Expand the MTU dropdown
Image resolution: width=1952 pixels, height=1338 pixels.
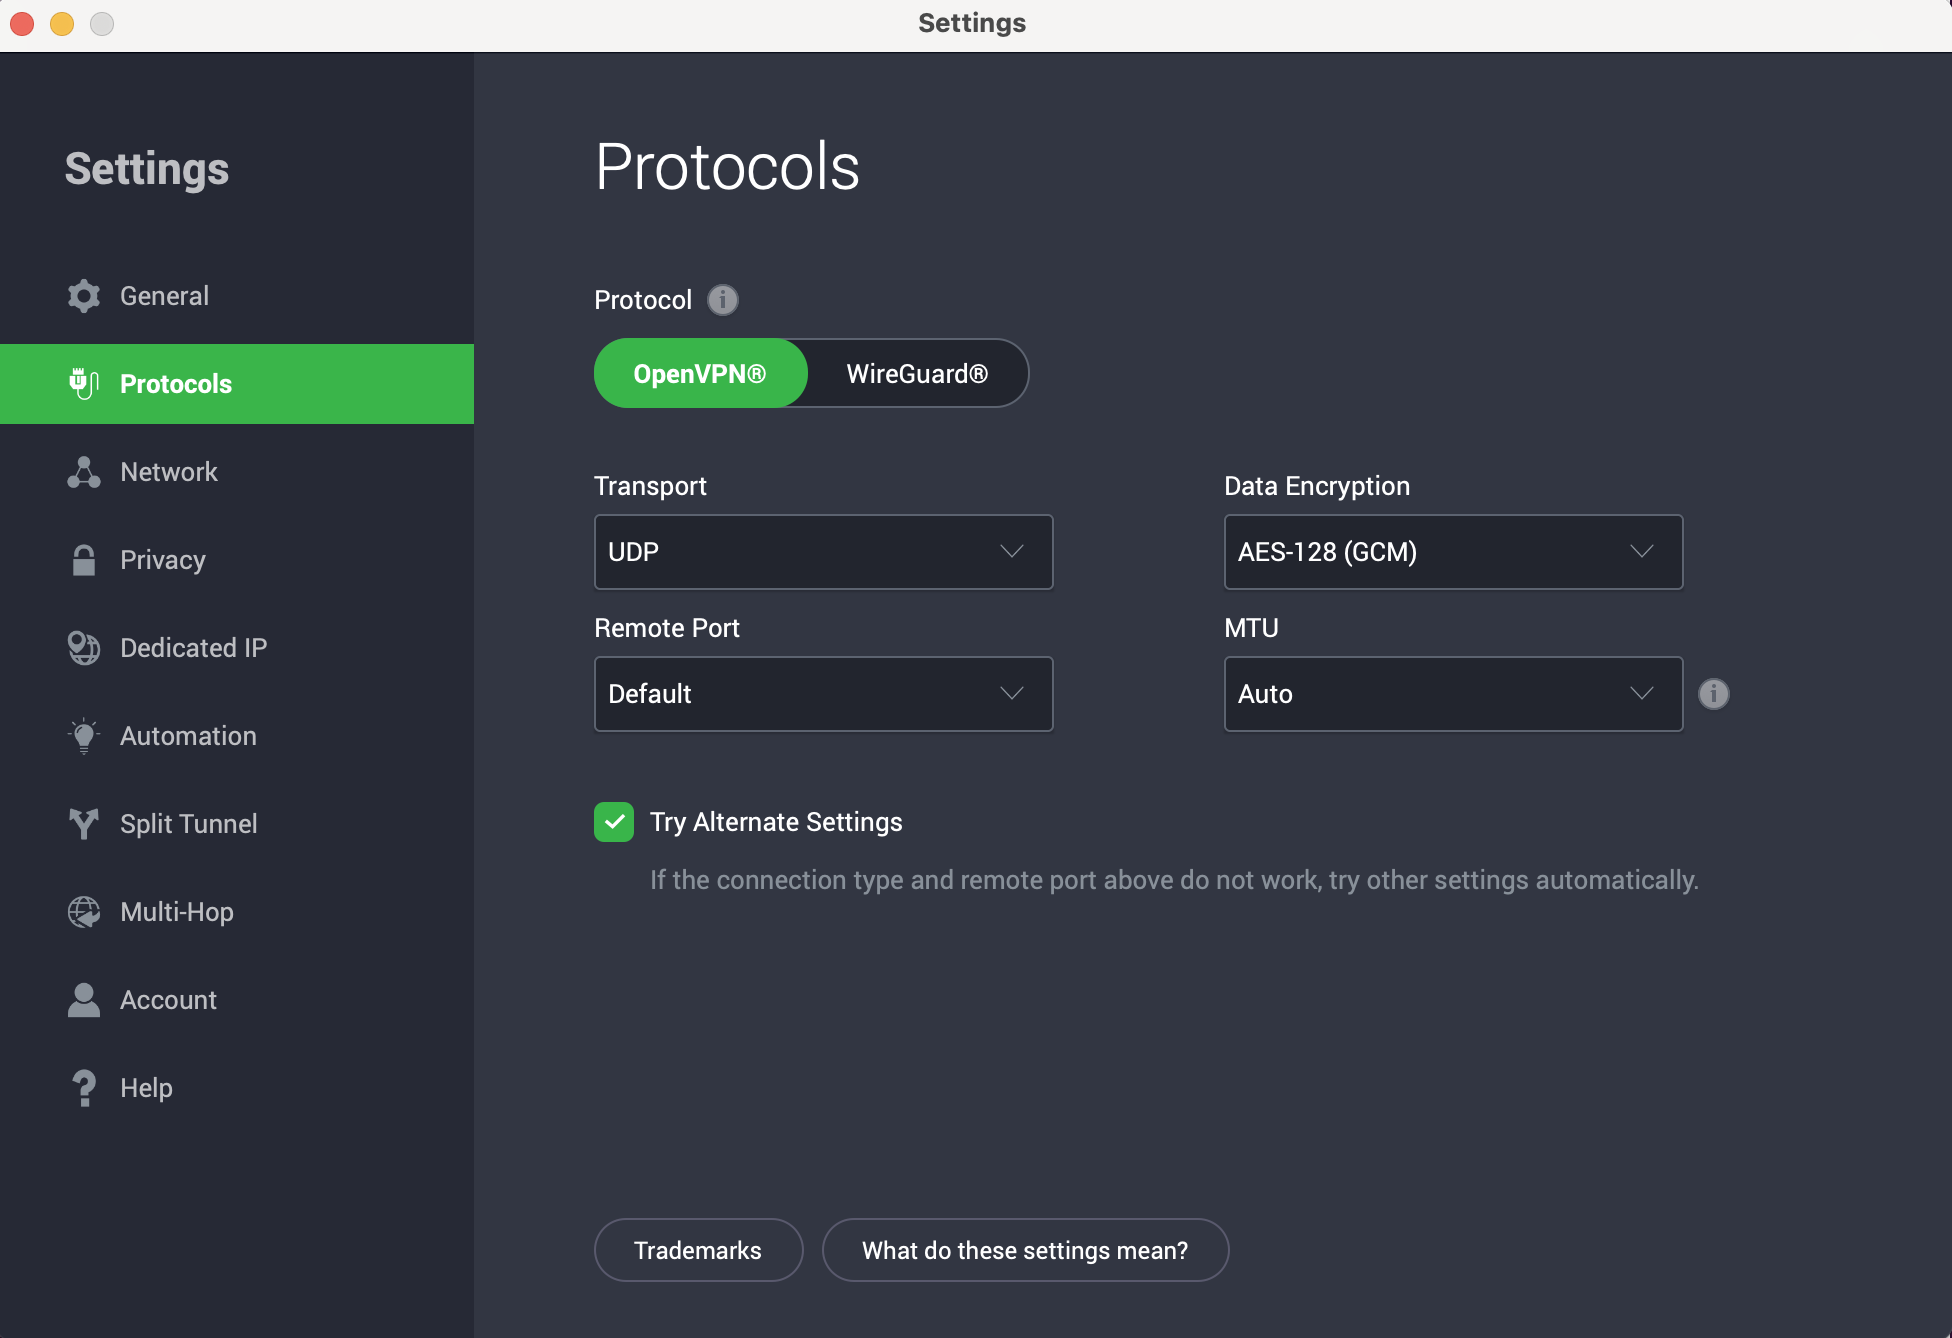coord(1452,693)
